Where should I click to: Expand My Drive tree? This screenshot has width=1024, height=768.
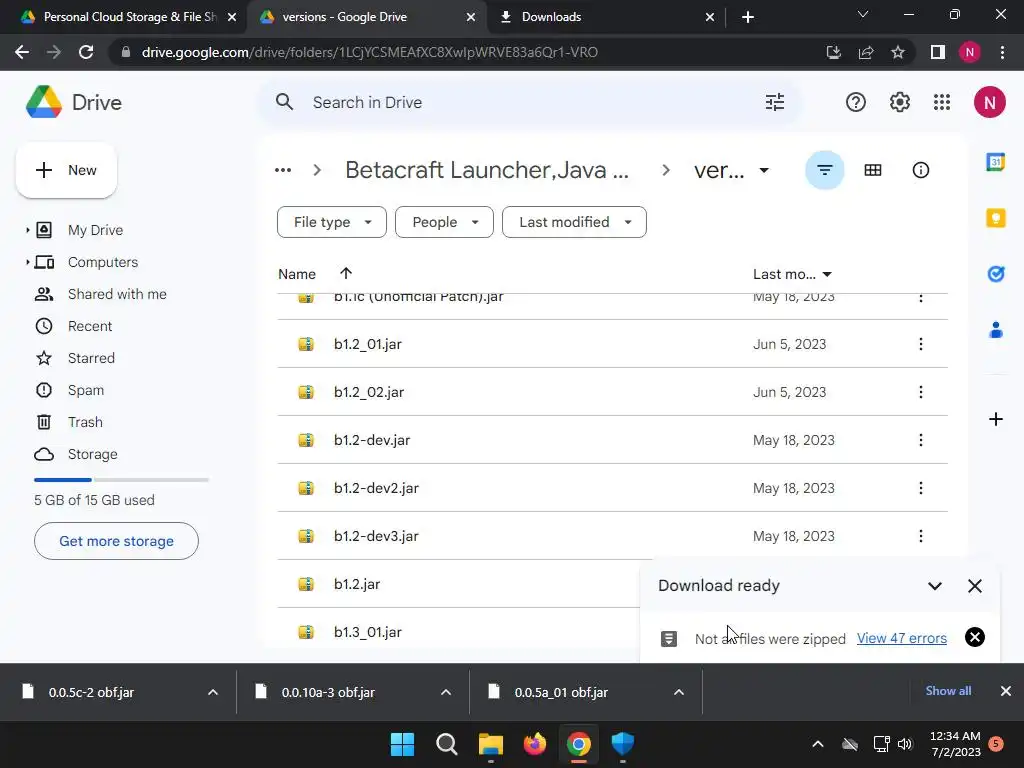click(x=27, y=230)
